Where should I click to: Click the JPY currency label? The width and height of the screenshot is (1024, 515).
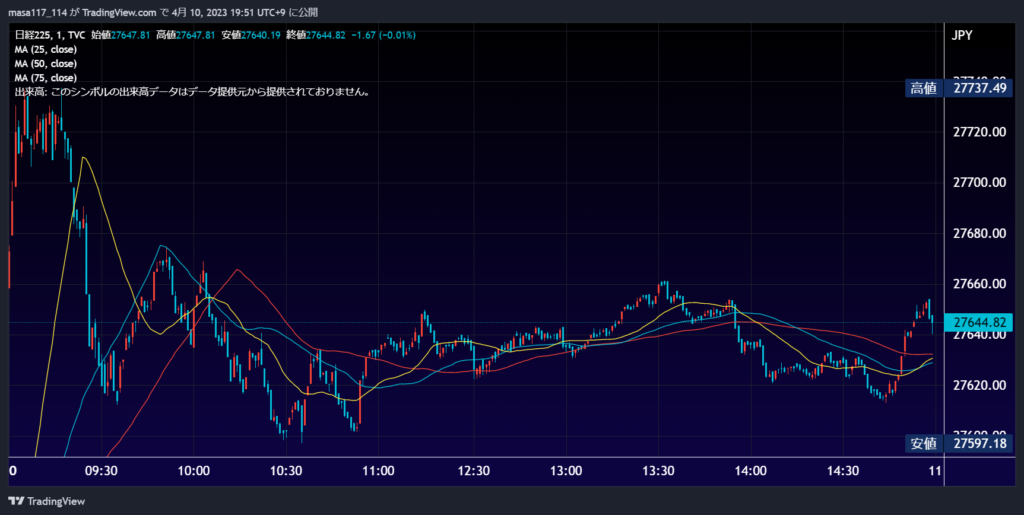coord(963,35)
